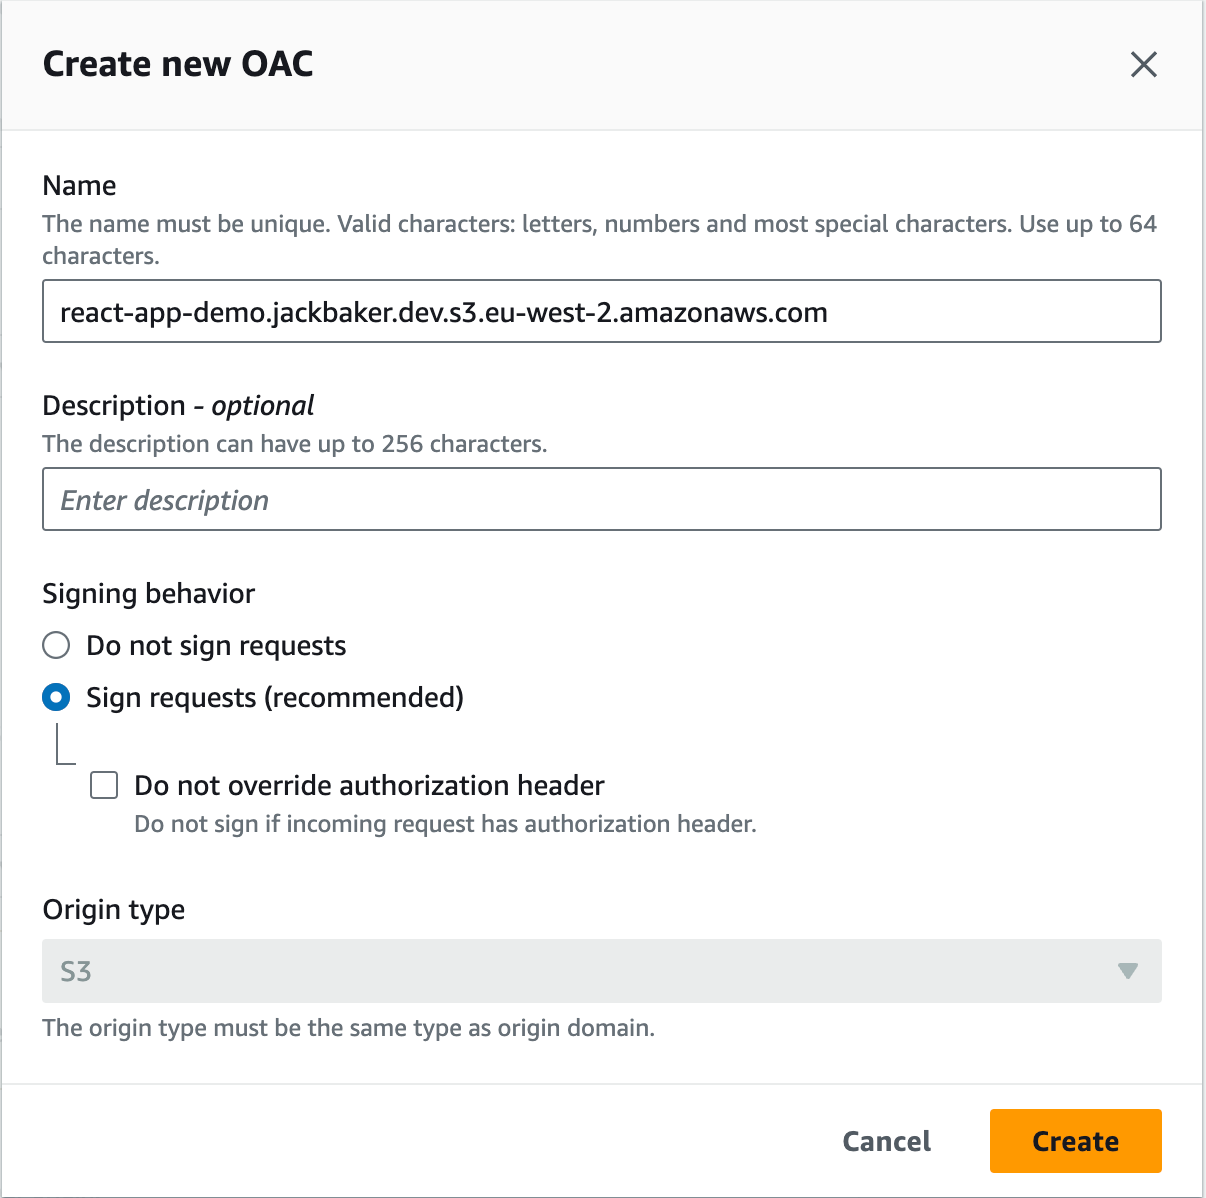Select the Do not sign requests radio button
The image size is (1206, 1198).
[57, 646]
